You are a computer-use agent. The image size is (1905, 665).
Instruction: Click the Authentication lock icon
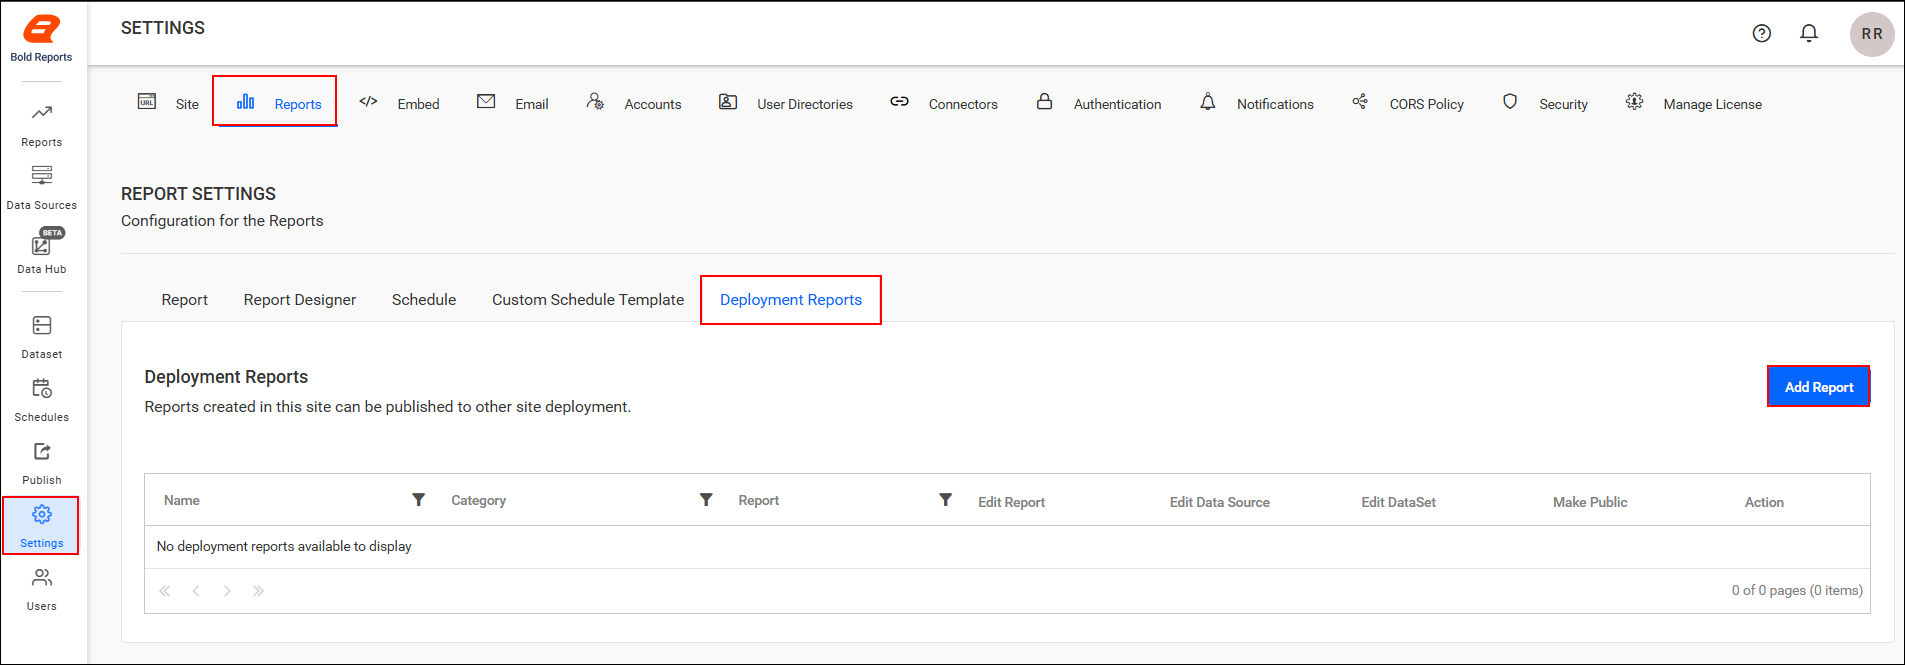pos(1044,101)
